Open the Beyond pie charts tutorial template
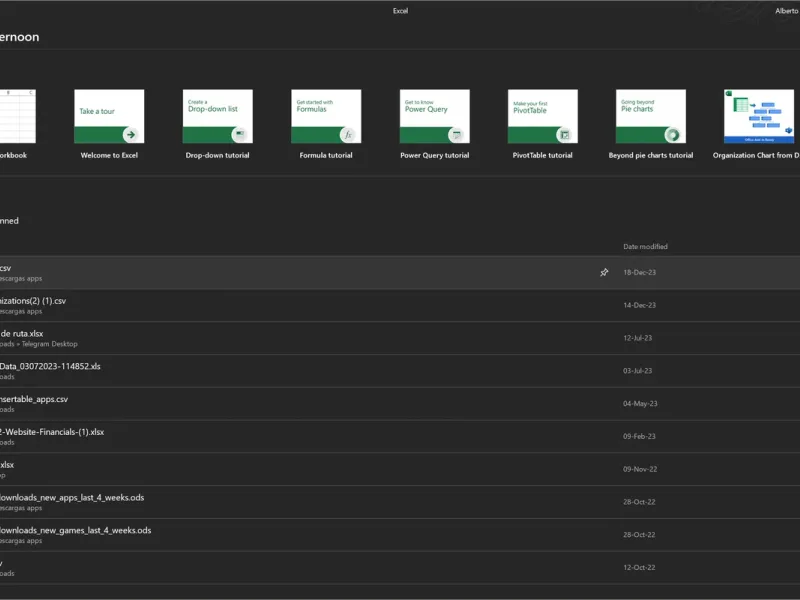This screenshot has height=600, width=800. tap(651, 116)
